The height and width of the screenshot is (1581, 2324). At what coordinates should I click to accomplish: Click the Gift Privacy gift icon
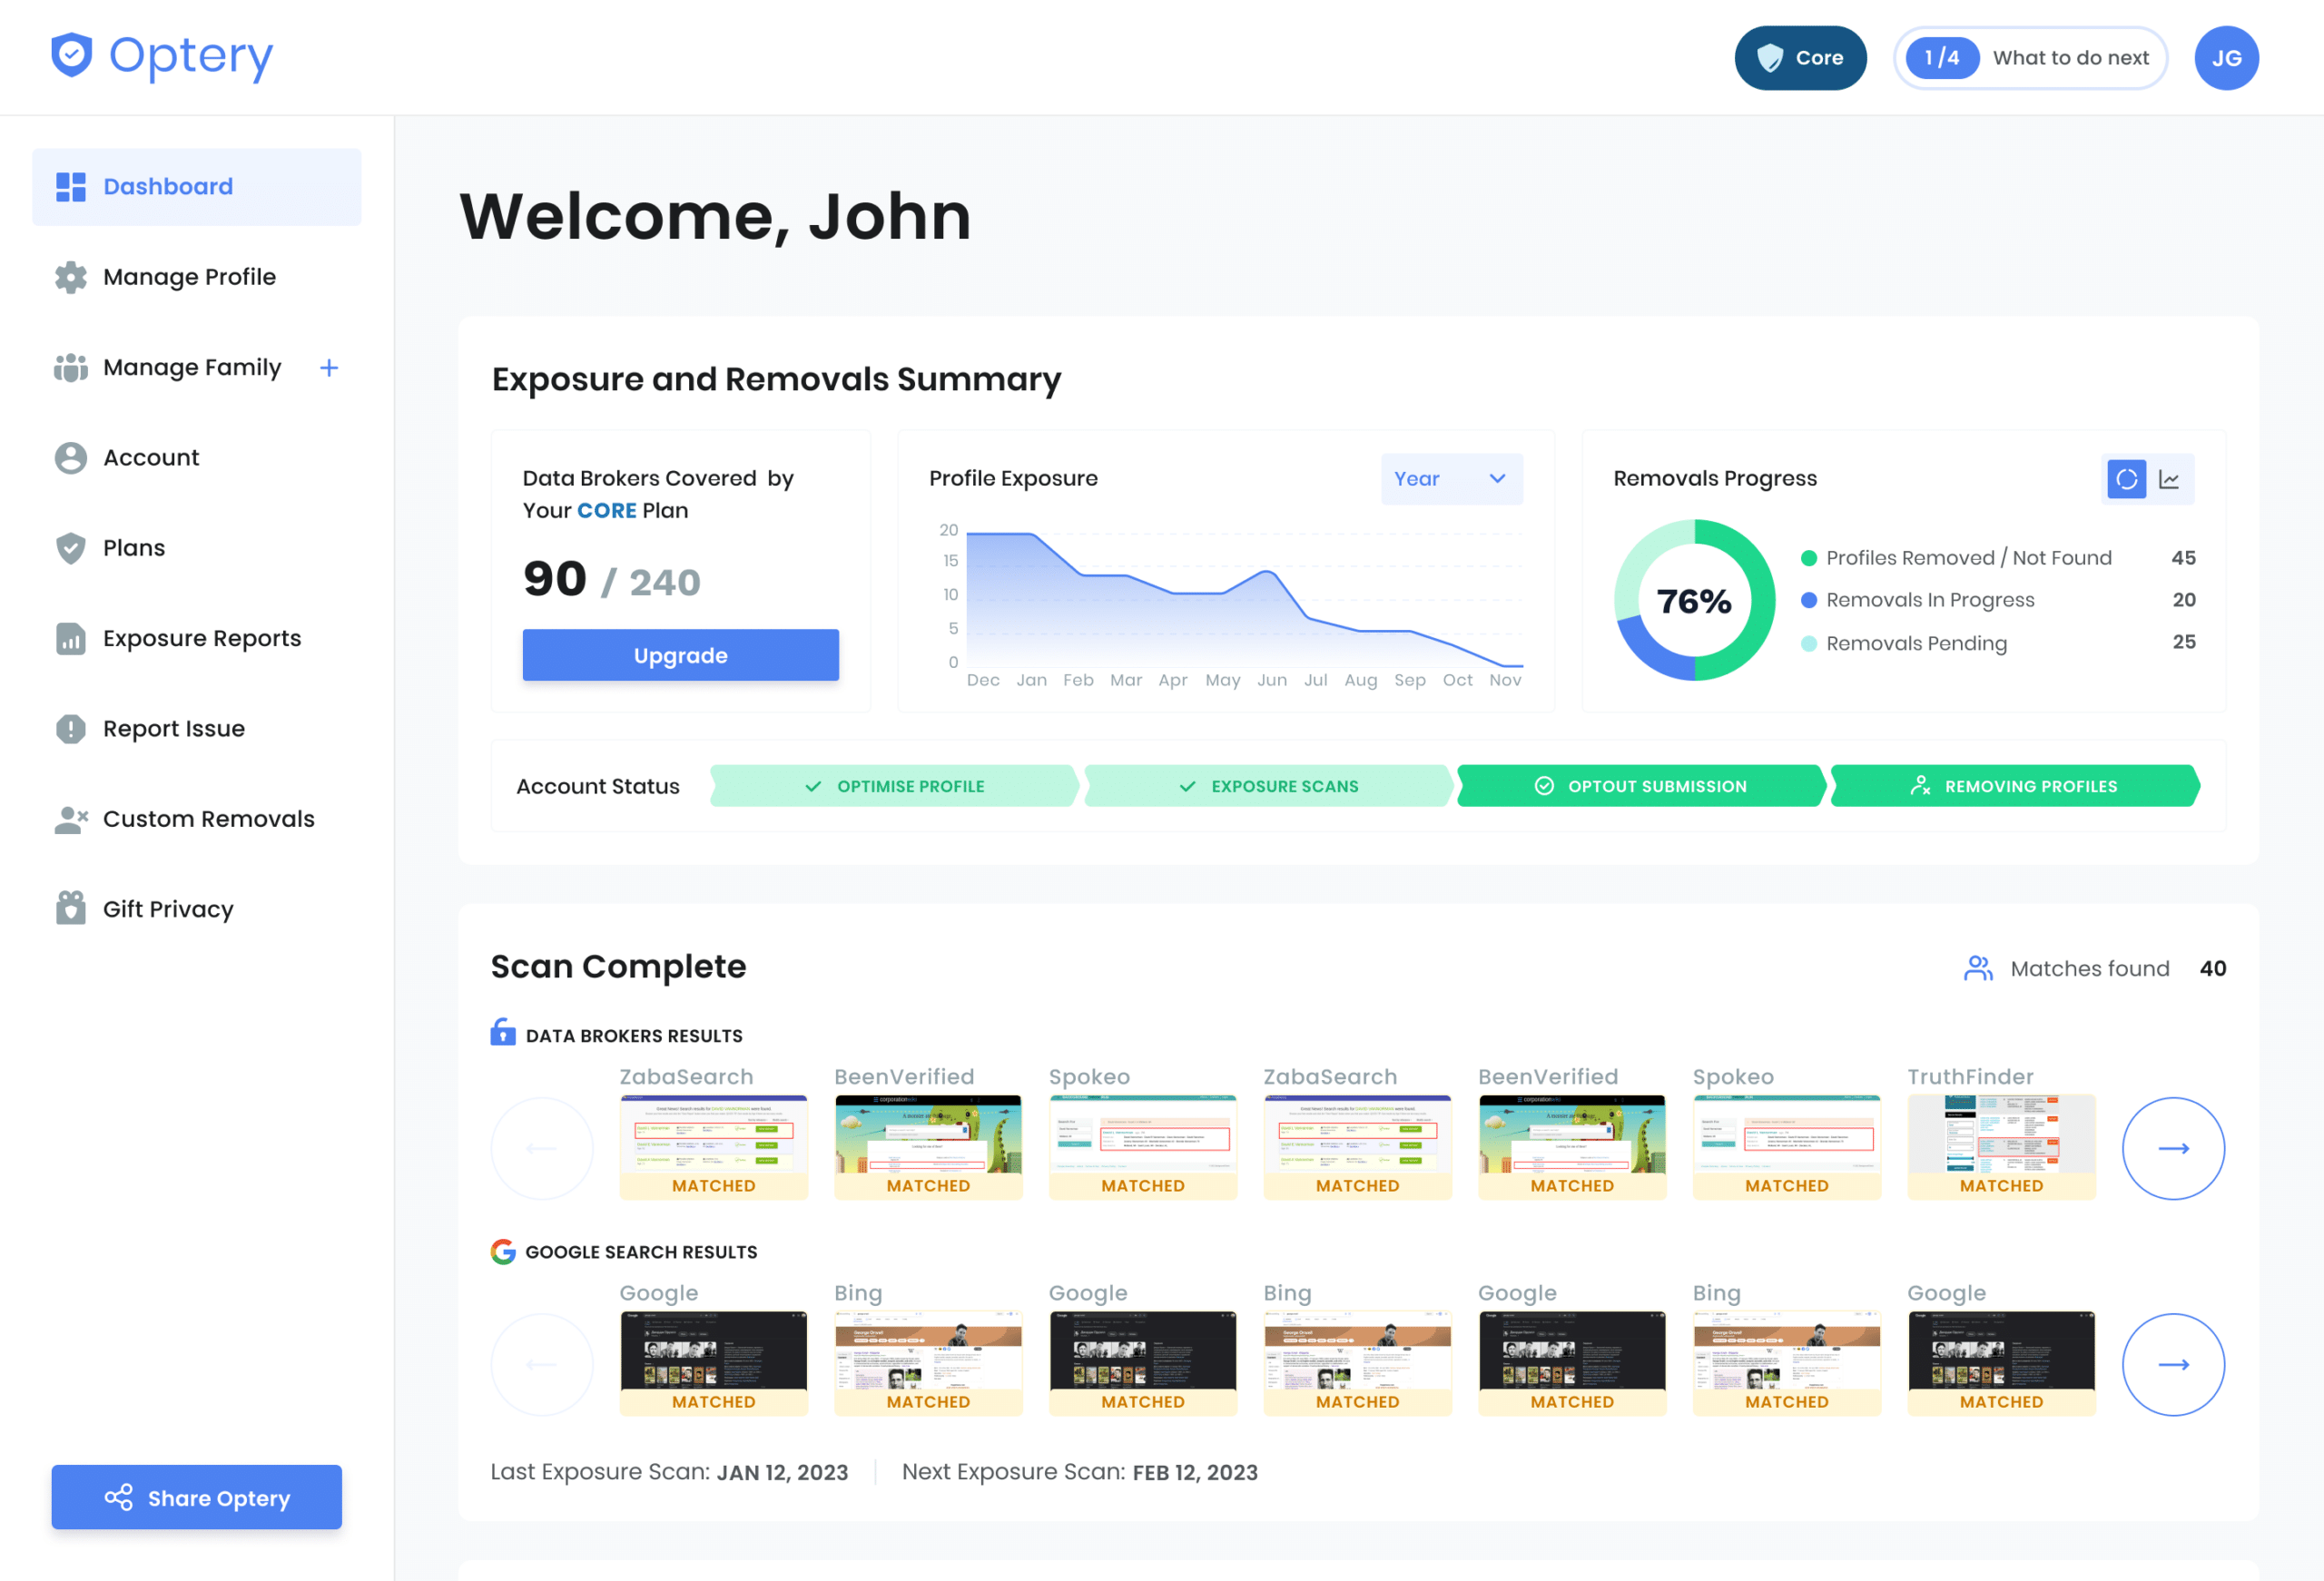(x=71, y=908)
